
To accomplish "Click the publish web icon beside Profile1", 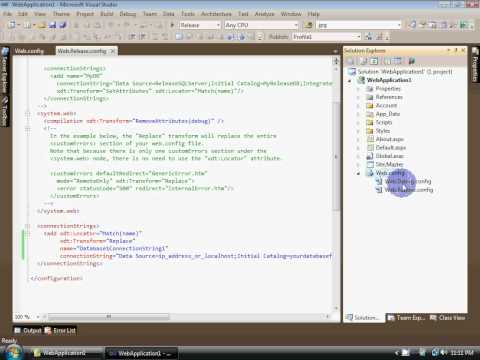I will (369, 37).
